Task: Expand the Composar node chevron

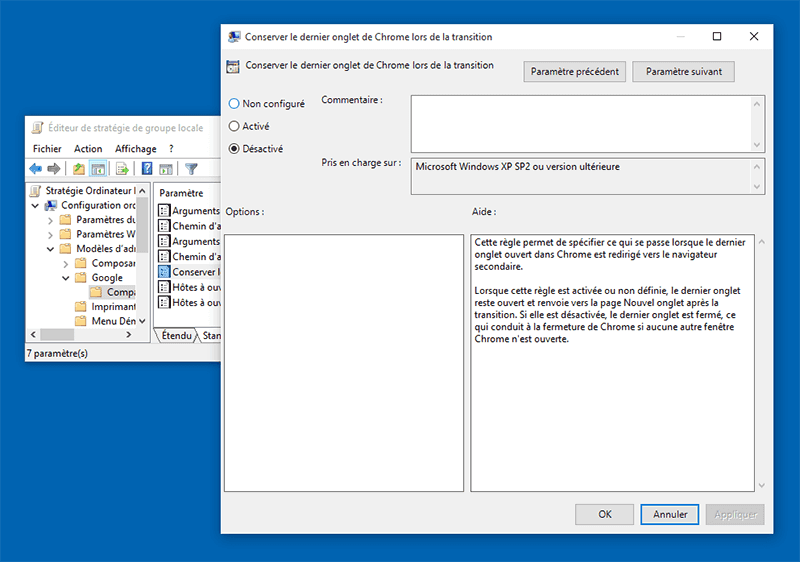Action: 65,264
